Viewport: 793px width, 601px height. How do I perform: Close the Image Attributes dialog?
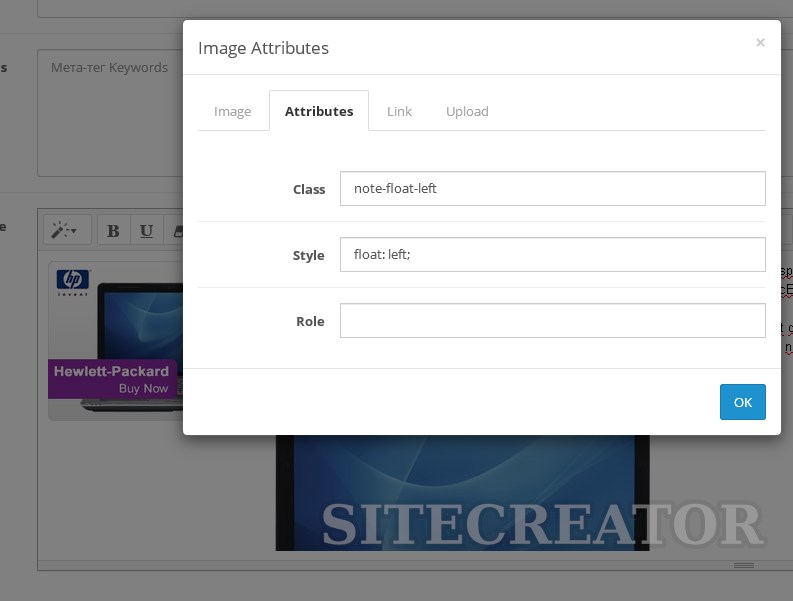tap(760, 43)
